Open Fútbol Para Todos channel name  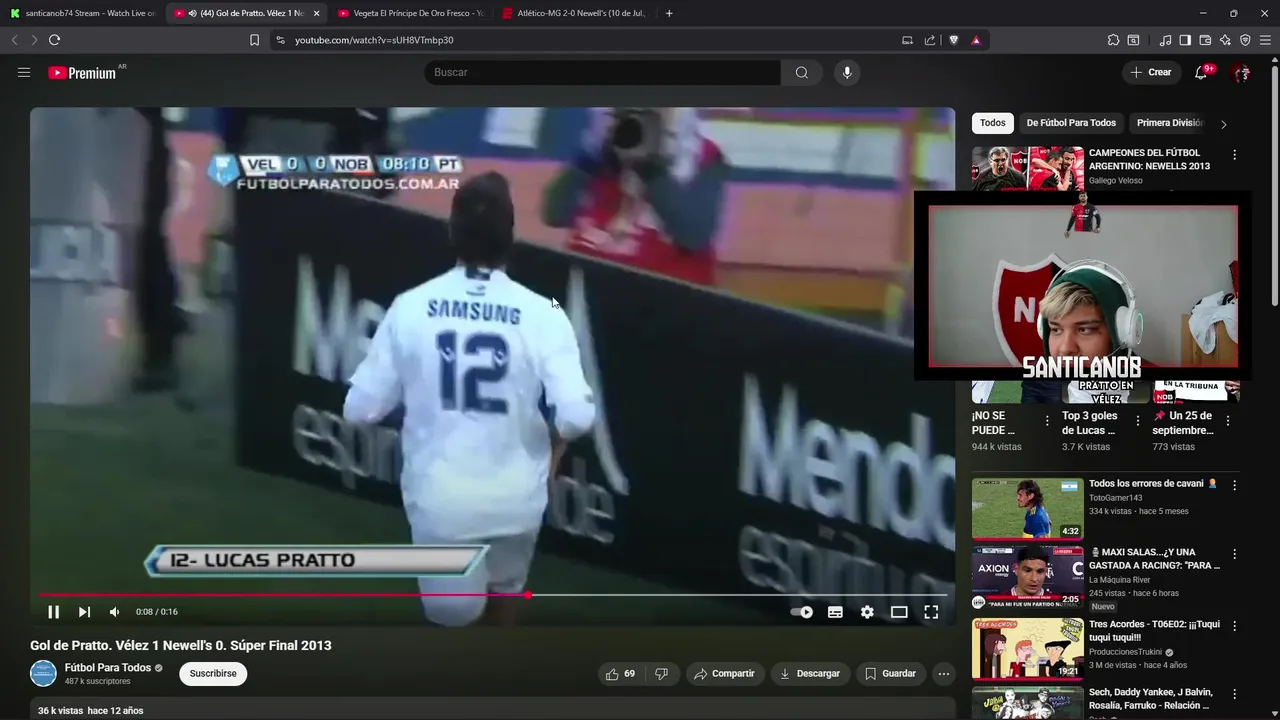point(108,668)
